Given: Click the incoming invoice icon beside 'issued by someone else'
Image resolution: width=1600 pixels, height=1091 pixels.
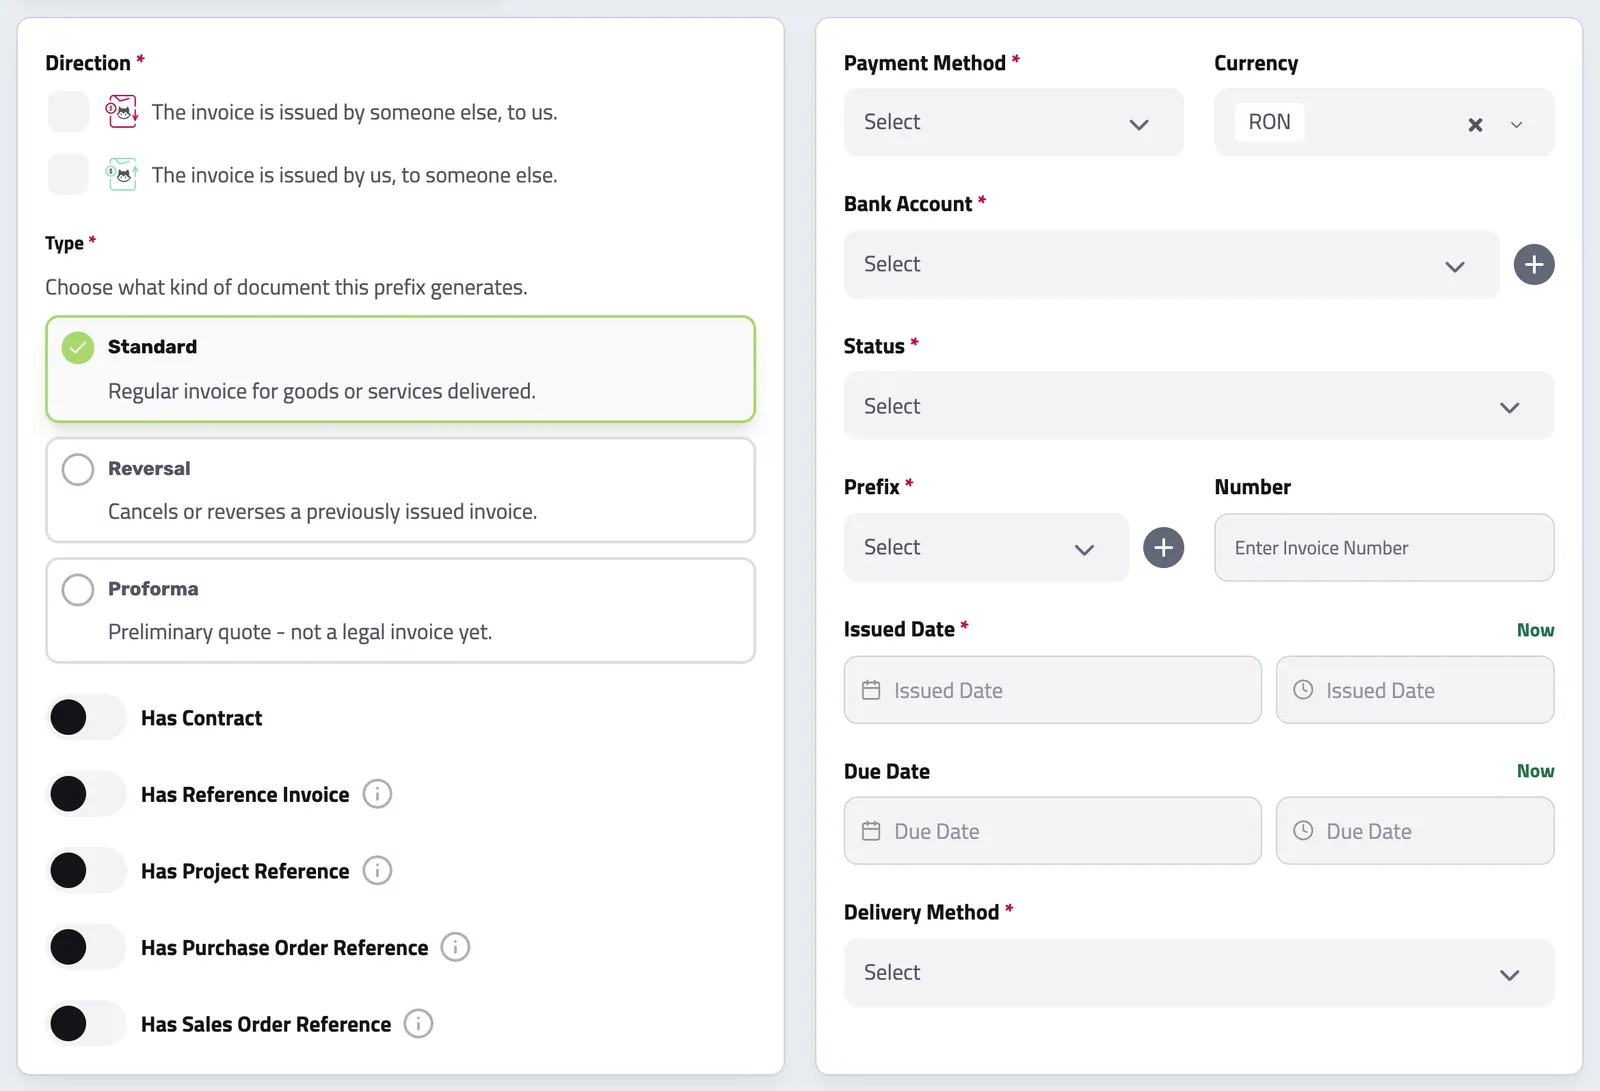Looking at the screenshot, I should (122, 111).
